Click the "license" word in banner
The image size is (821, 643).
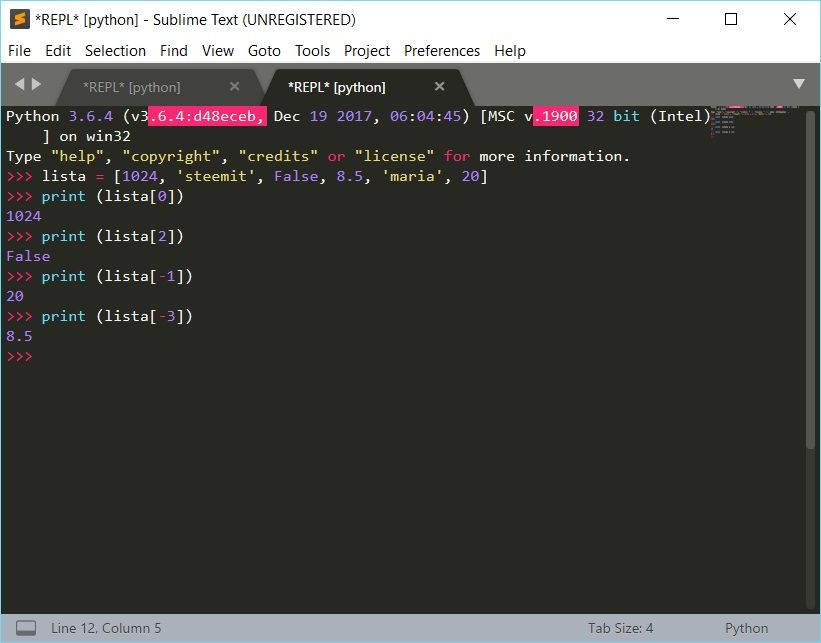(x=394, y=156)
